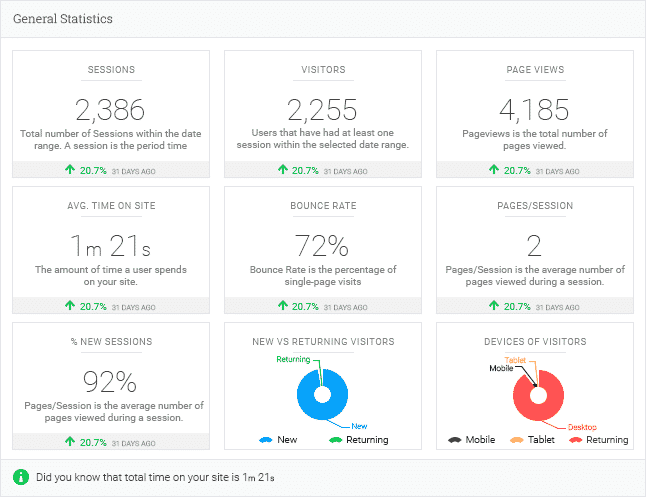Click the green up arrow under Page Views
The image size is (646, 497).
[x=494, y=169]
